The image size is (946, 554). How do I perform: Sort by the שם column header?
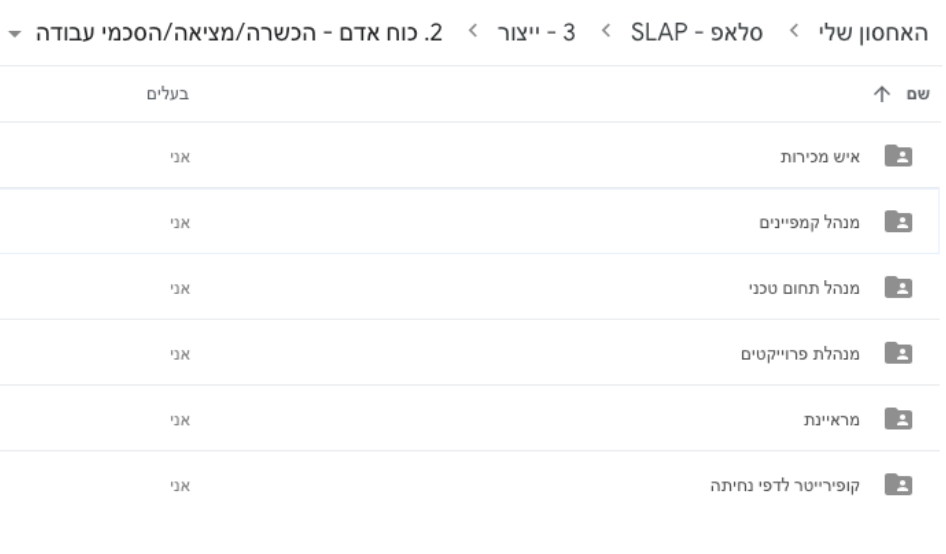pyautogui.click(x=918, y=94)
